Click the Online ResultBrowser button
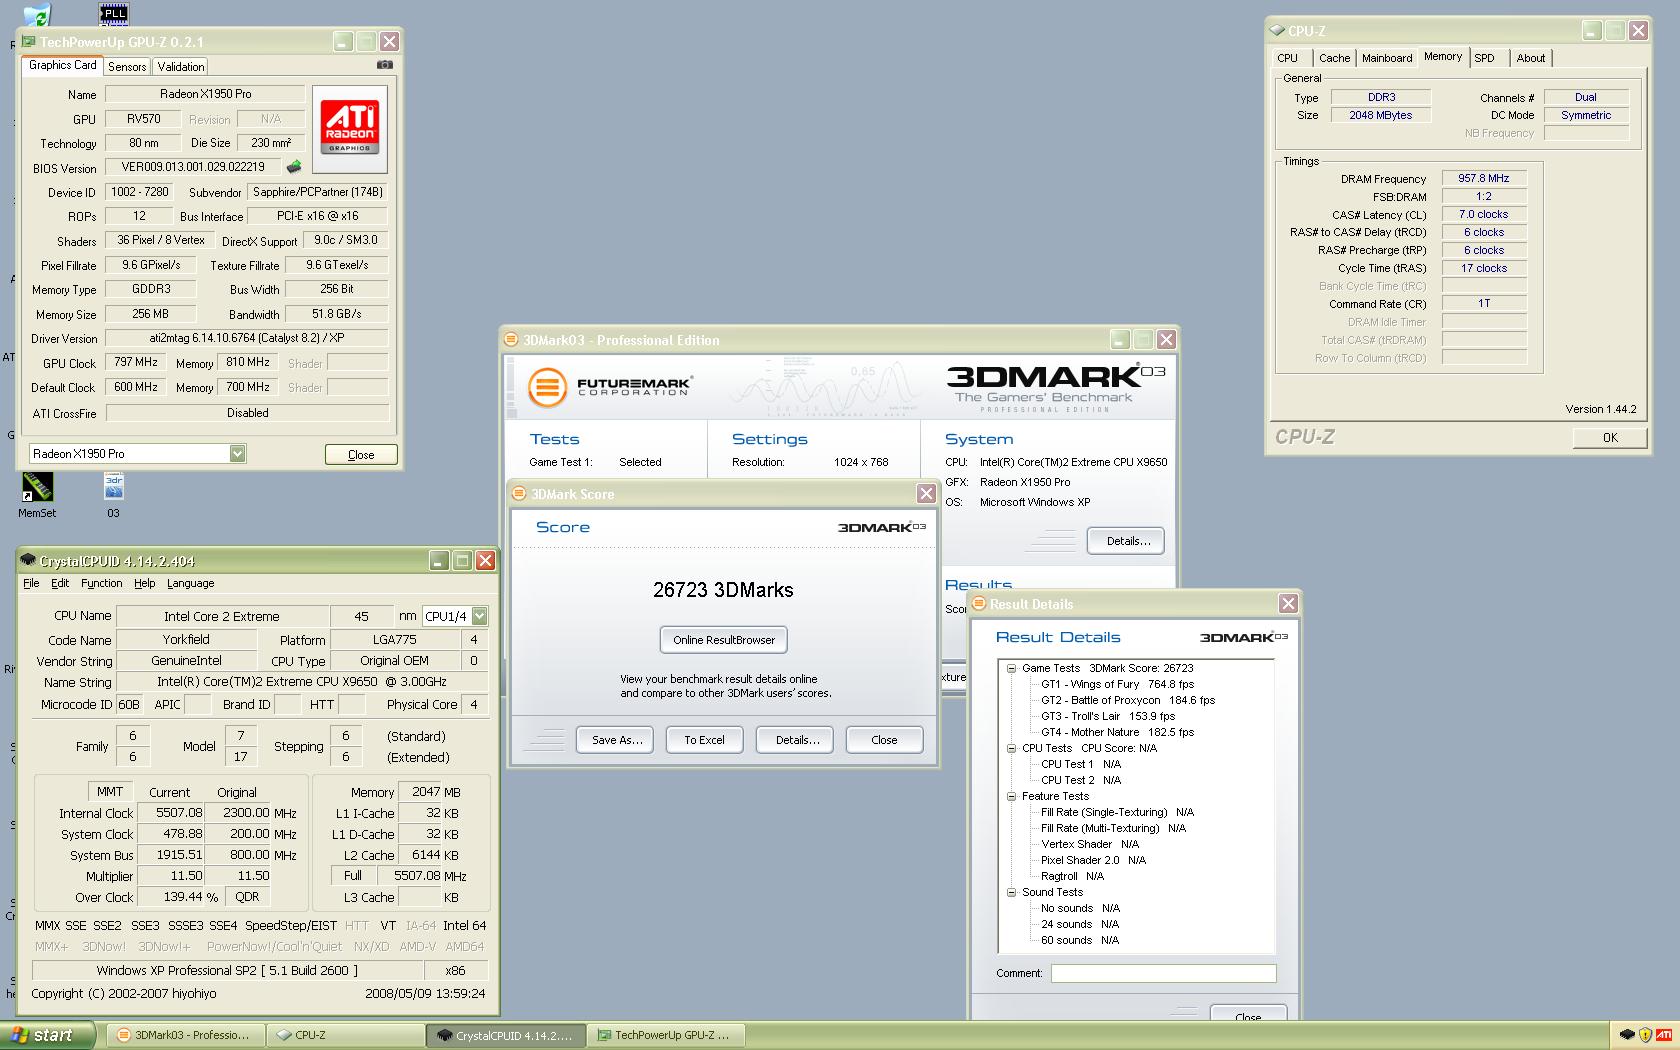Image resolution: width=1680 pixels, height=1050 pixels. click(724, 640)
